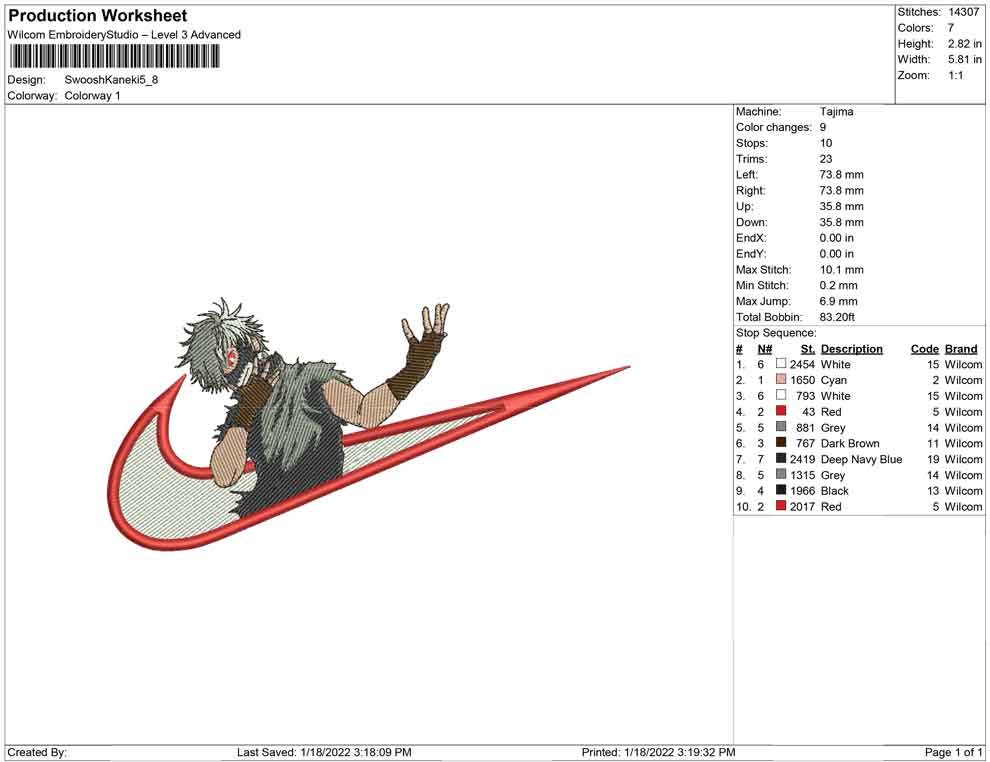Click the grey swatch for stop 8
Image resolution: width=990 pixels, height=762 pixels.
(781, 474)
